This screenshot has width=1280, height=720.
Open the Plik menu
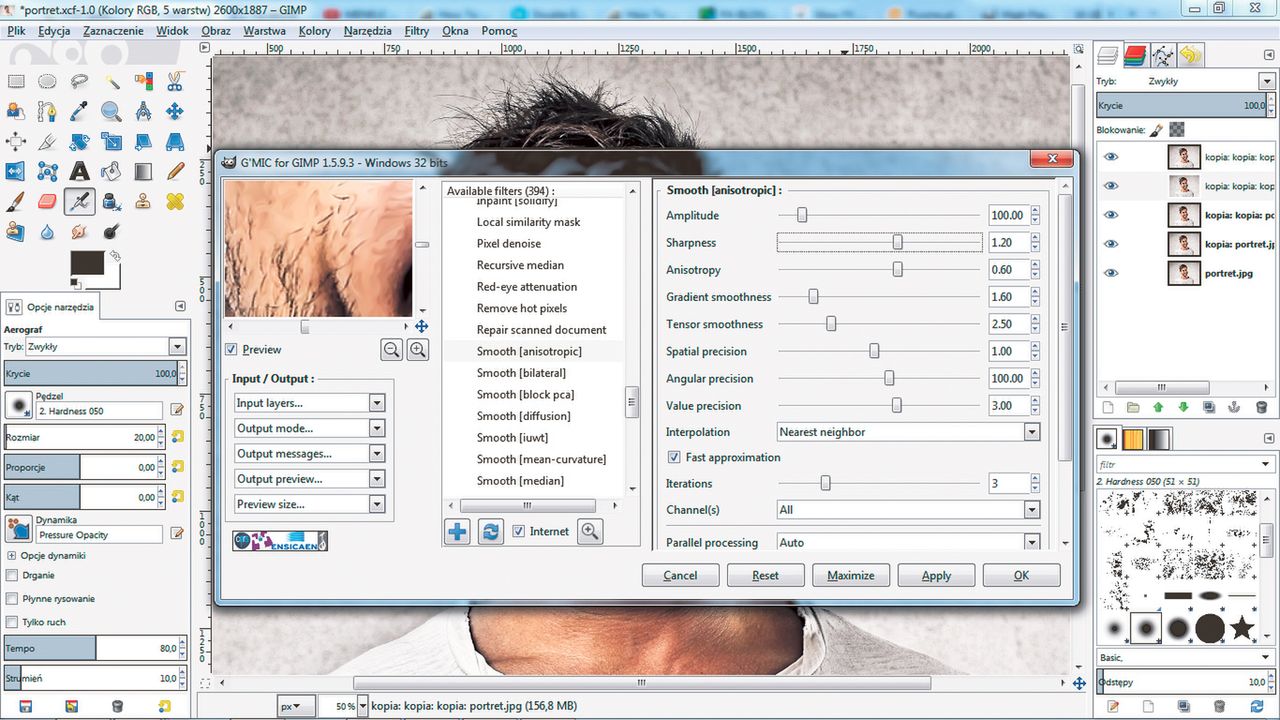click(16, 31)
